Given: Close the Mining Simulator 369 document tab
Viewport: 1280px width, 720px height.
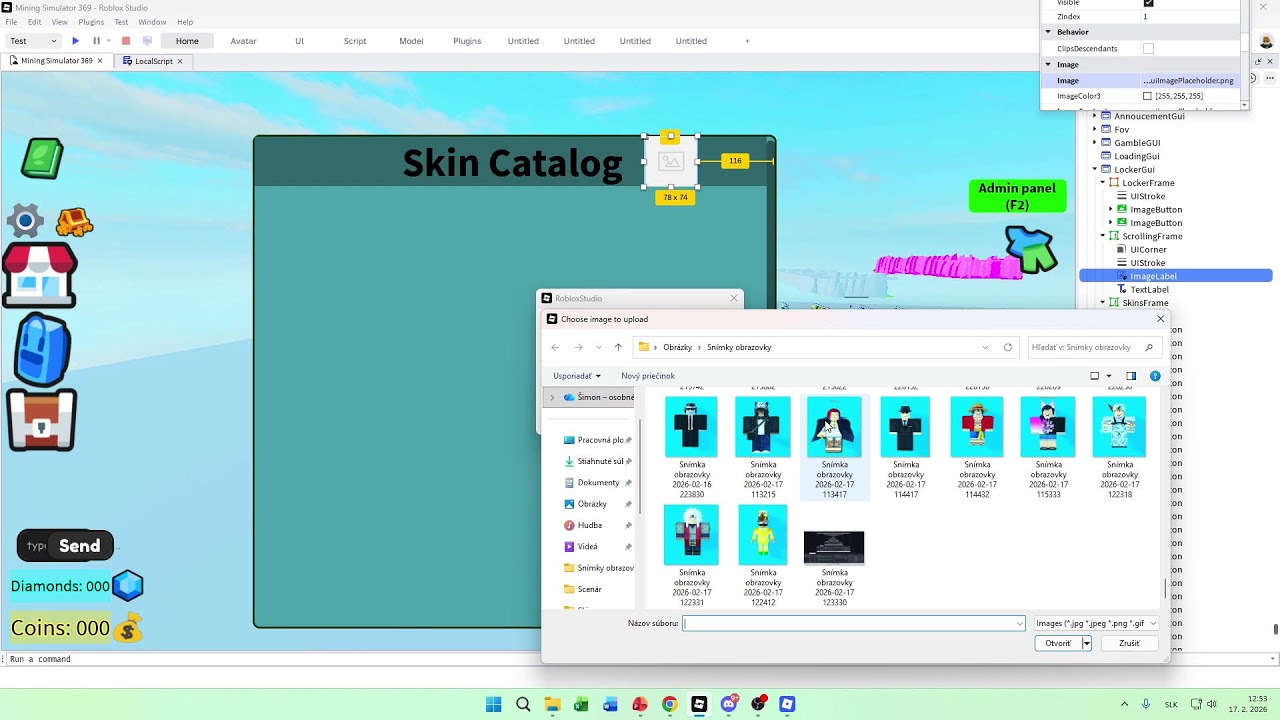Looking at the screenshot, I should pos(101,61).
